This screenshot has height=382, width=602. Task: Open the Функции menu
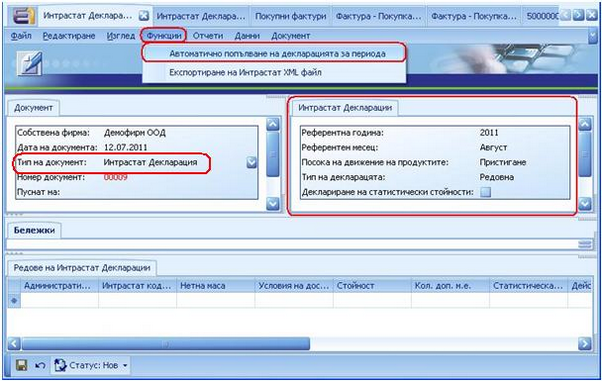pyautogui.click(x=164, y=36)
